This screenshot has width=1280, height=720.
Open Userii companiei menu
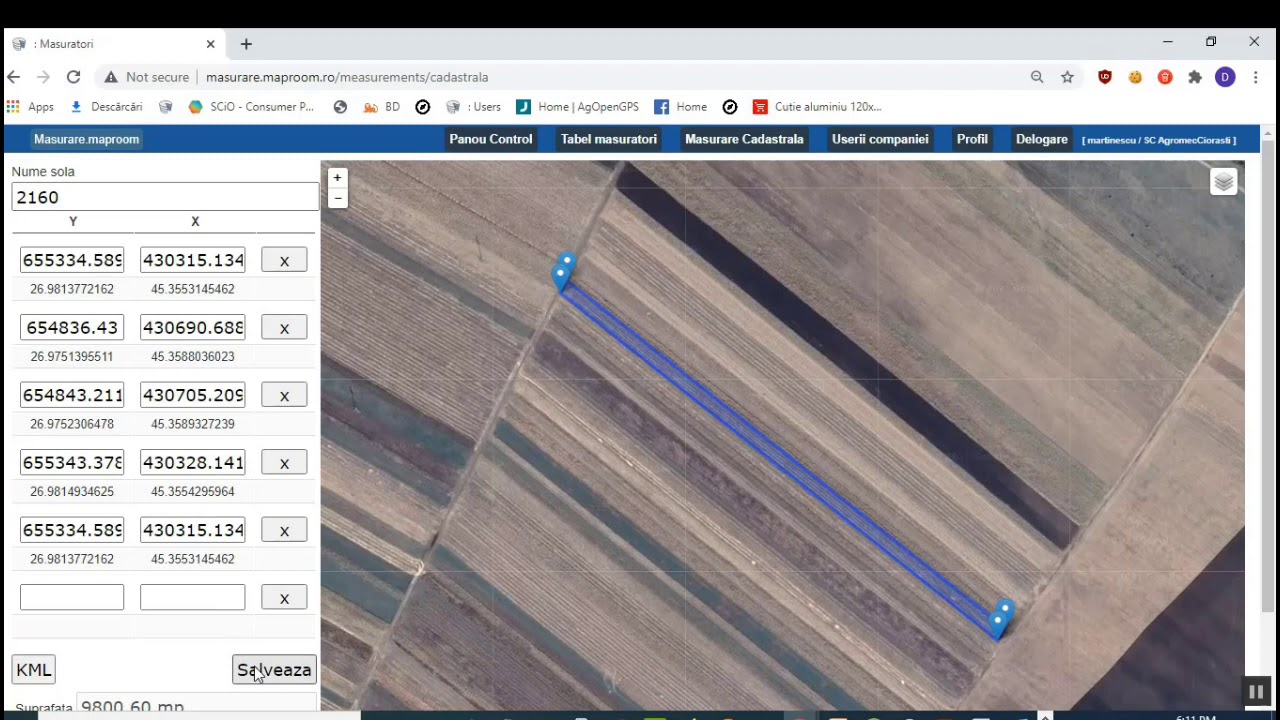click(x=880, y=139)
